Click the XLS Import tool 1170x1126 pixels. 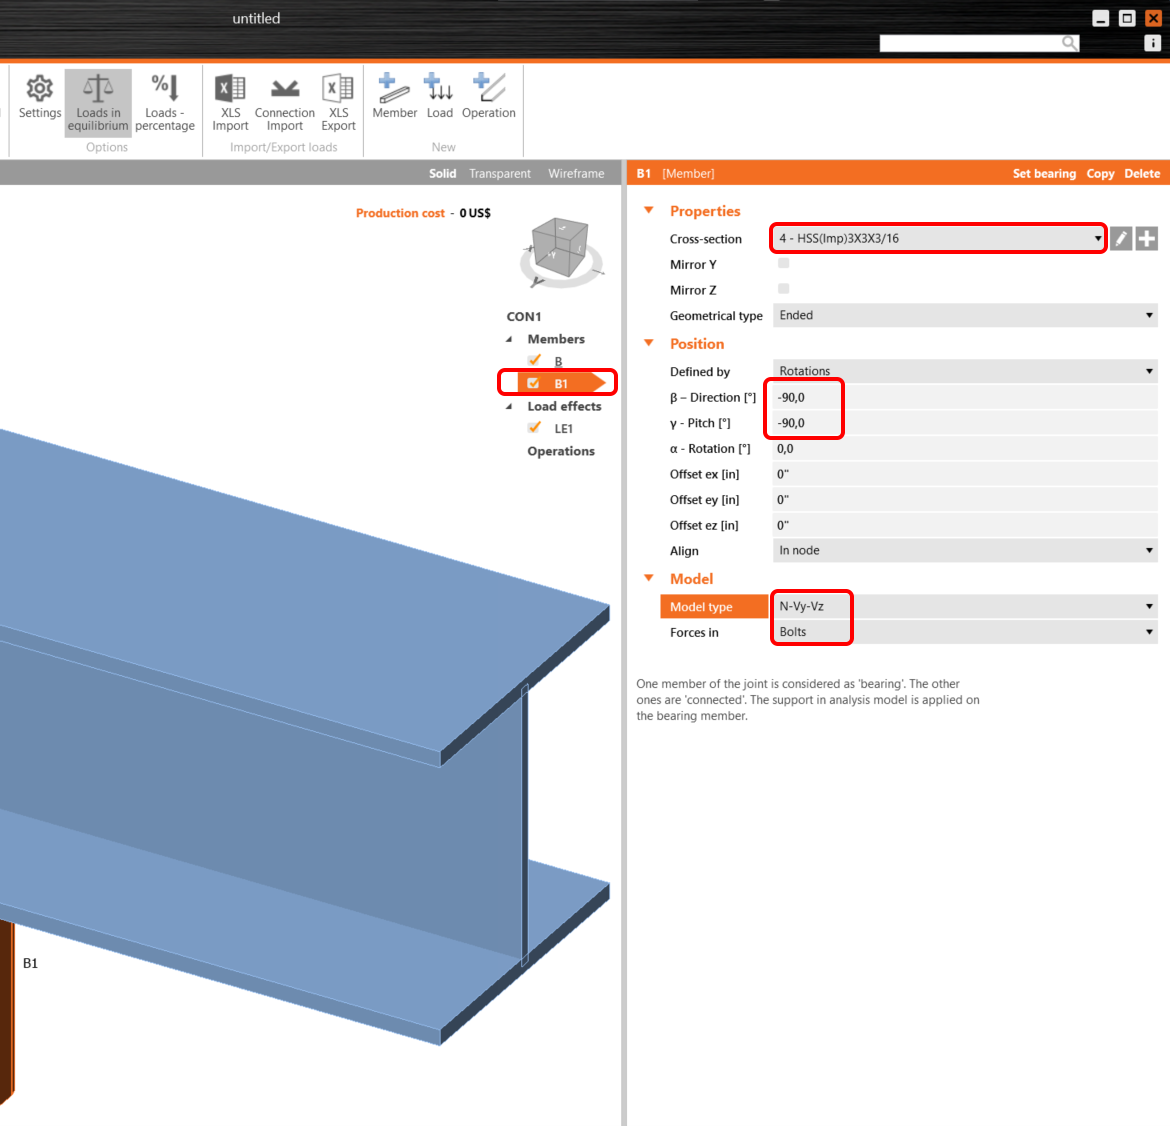point(230,100)
